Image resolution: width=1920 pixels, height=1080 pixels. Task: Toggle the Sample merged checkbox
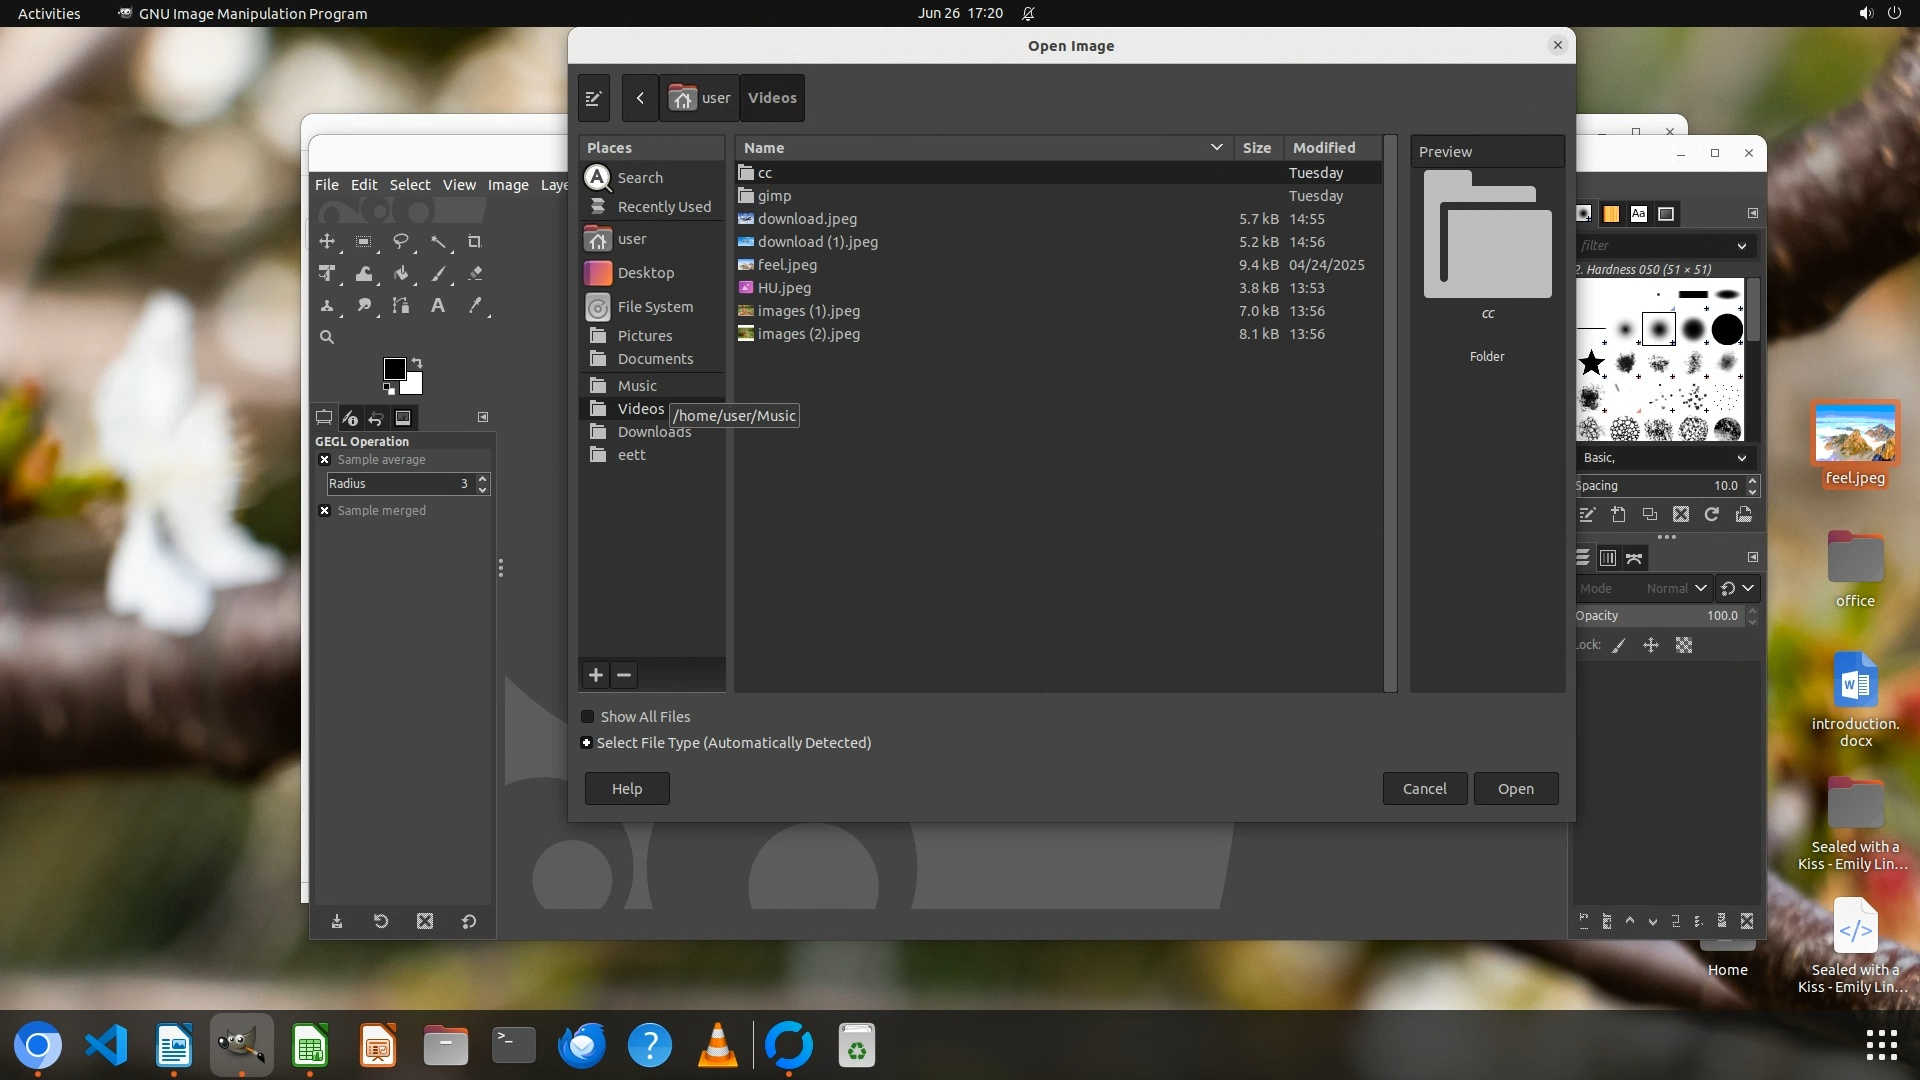point(325,511)
